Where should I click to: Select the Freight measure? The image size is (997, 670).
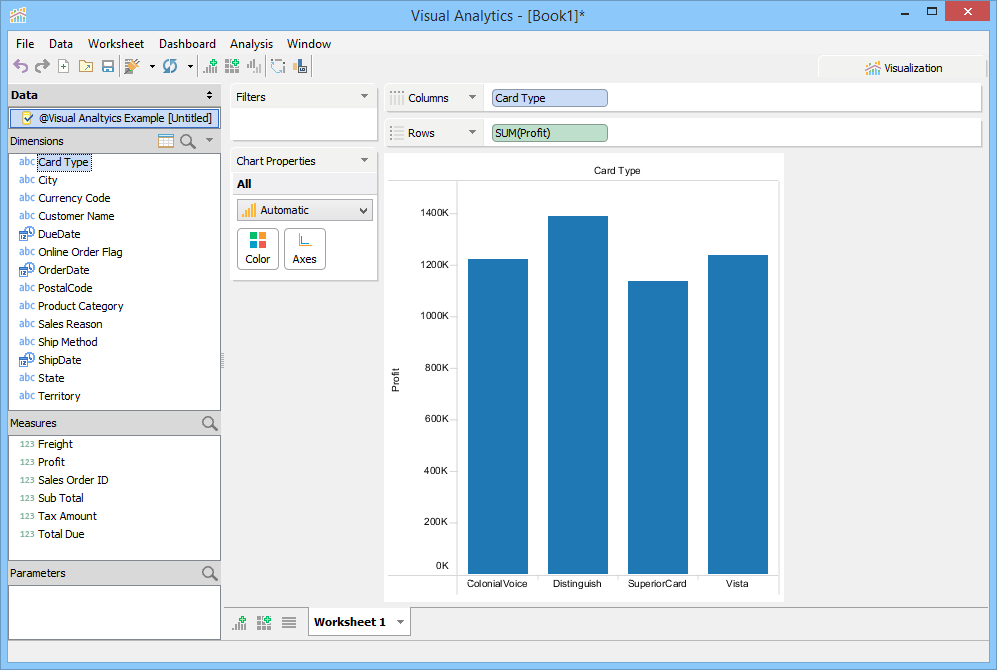55,444
